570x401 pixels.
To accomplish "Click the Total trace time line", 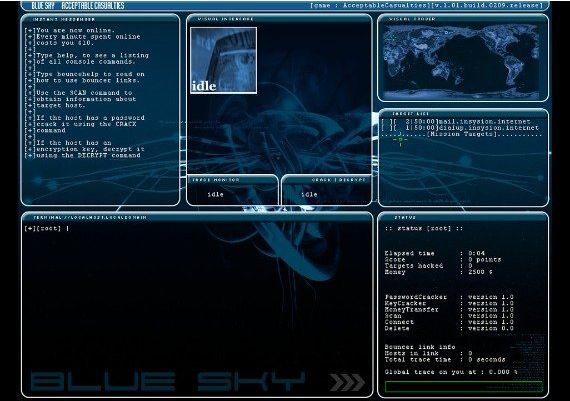I will click(445, 360).
